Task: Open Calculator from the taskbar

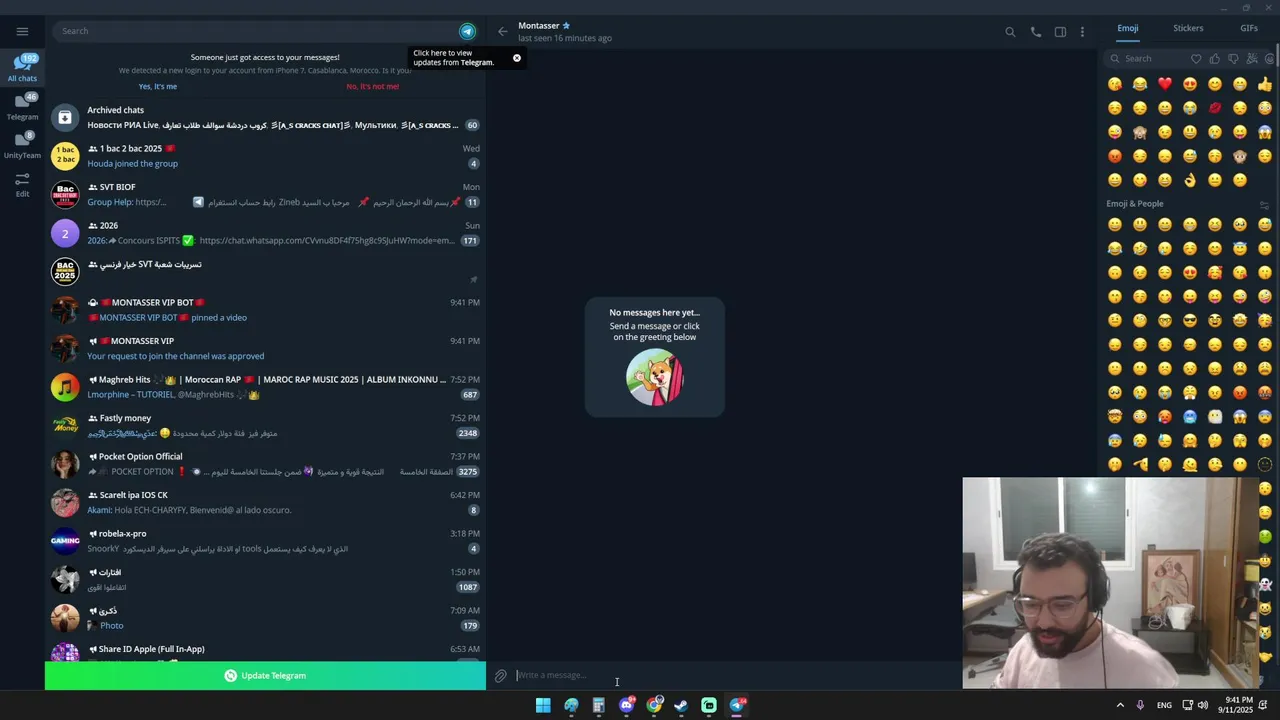Action: [598, 705]
